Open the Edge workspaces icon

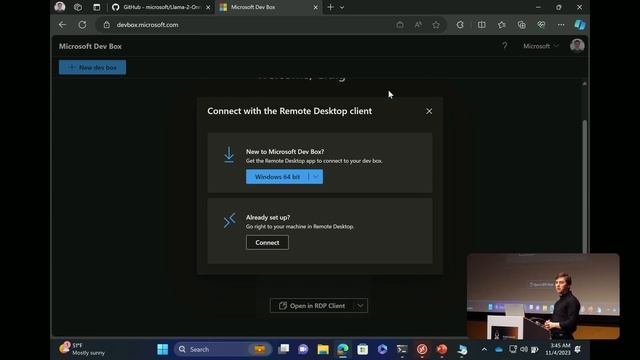coord(78,7)
